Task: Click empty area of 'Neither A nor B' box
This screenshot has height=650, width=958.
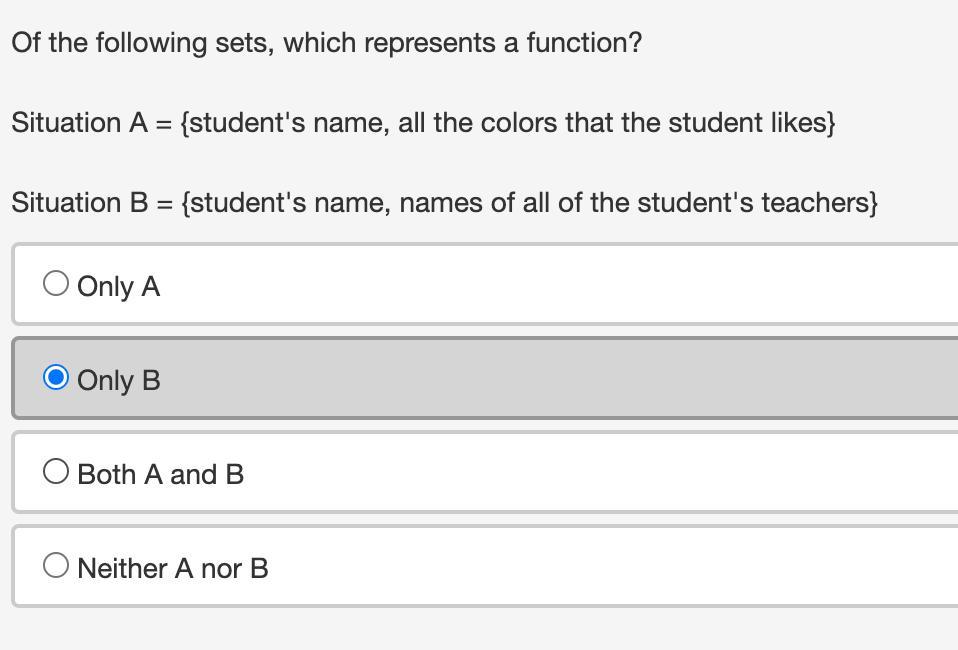Action: point(600,567)
